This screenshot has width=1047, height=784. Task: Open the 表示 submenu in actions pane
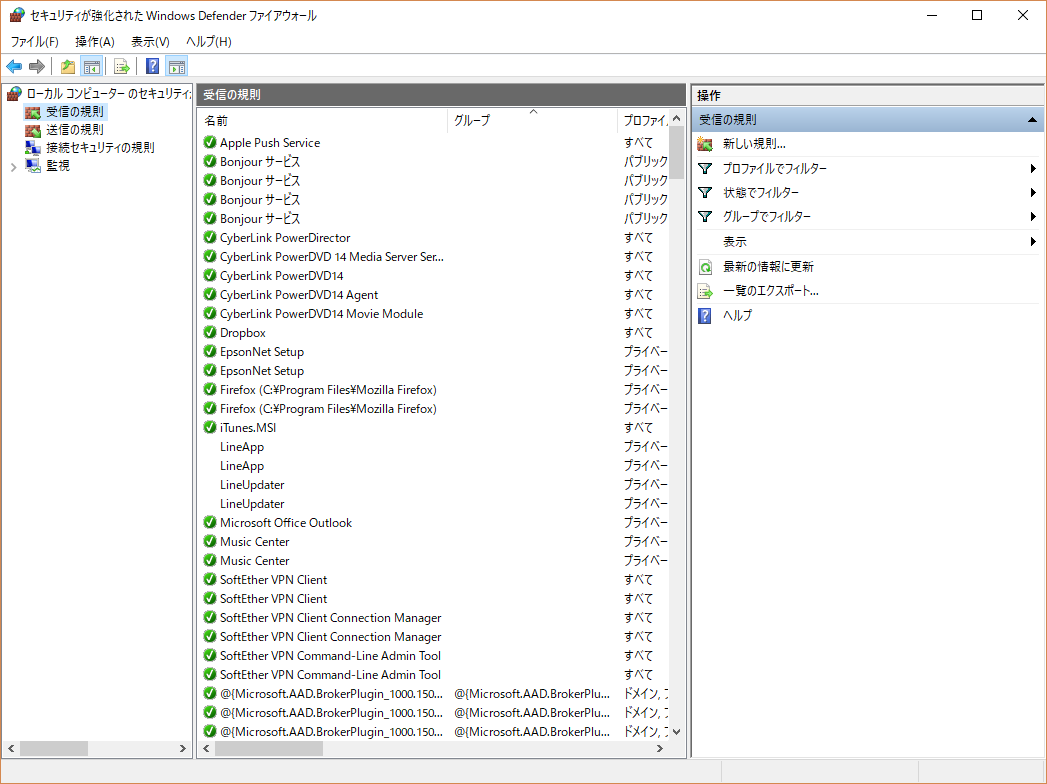(x=867, y=242)
